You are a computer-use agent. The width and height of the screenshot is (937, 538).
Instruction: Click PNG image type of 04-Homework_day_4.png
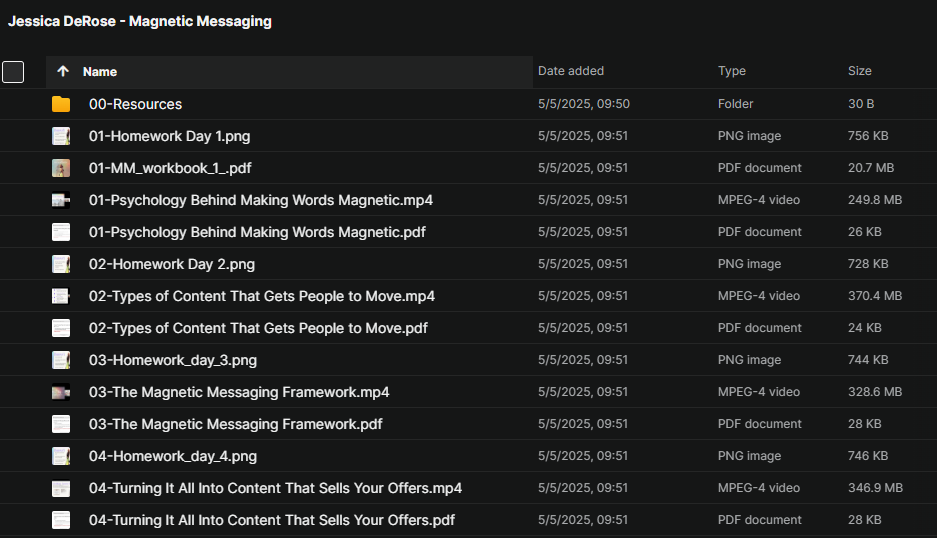click(749, 456)
